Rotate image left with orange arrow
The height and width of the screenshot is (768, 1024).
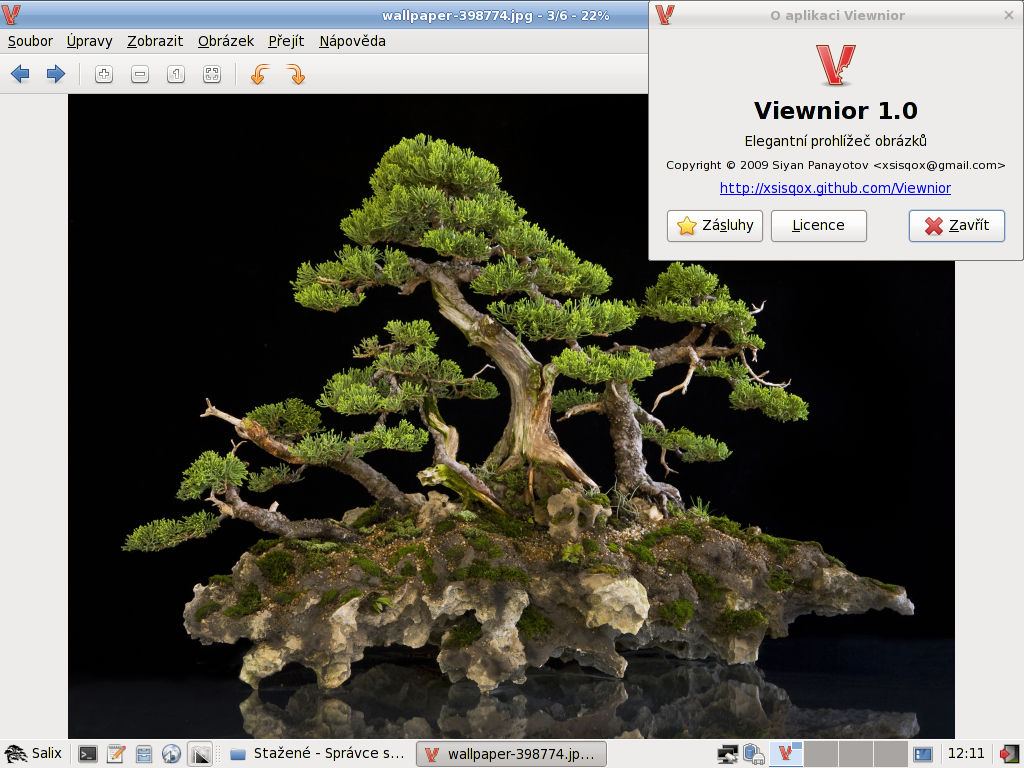point(260,74)
